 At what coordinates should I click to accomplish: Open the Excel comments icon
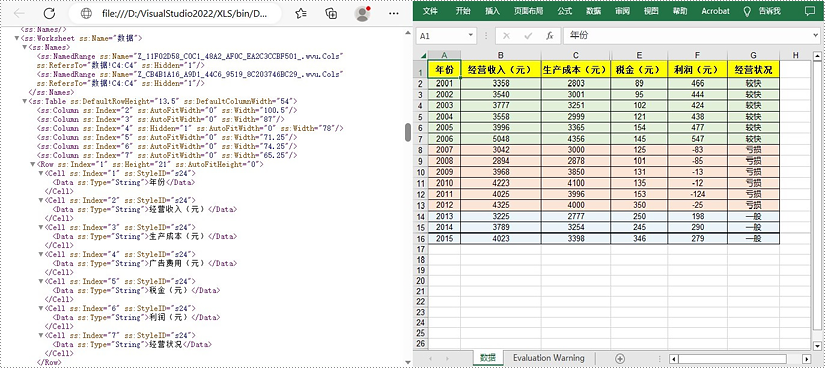click(x=809, y=11)
